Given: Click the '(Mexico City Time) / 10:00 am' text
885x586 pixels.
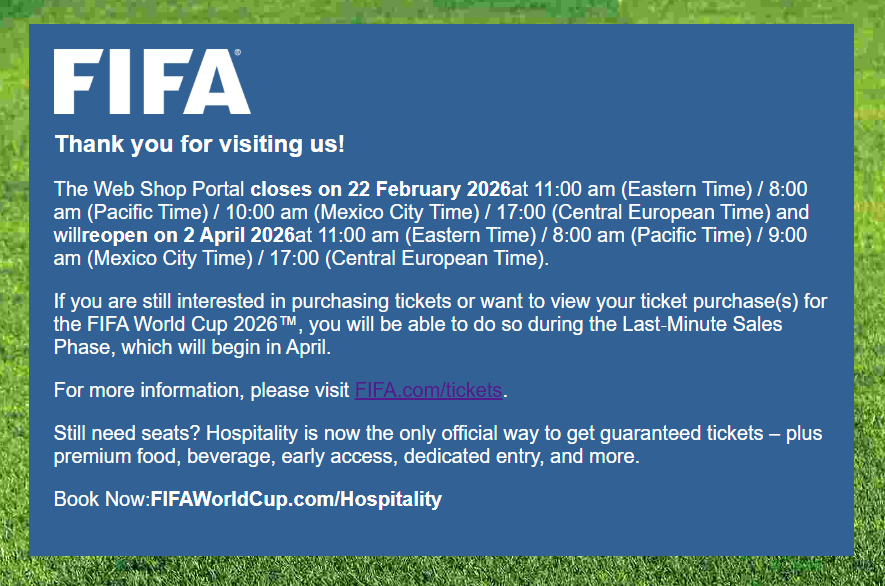Looking at the screenshot, I should [x=210, y=213].
